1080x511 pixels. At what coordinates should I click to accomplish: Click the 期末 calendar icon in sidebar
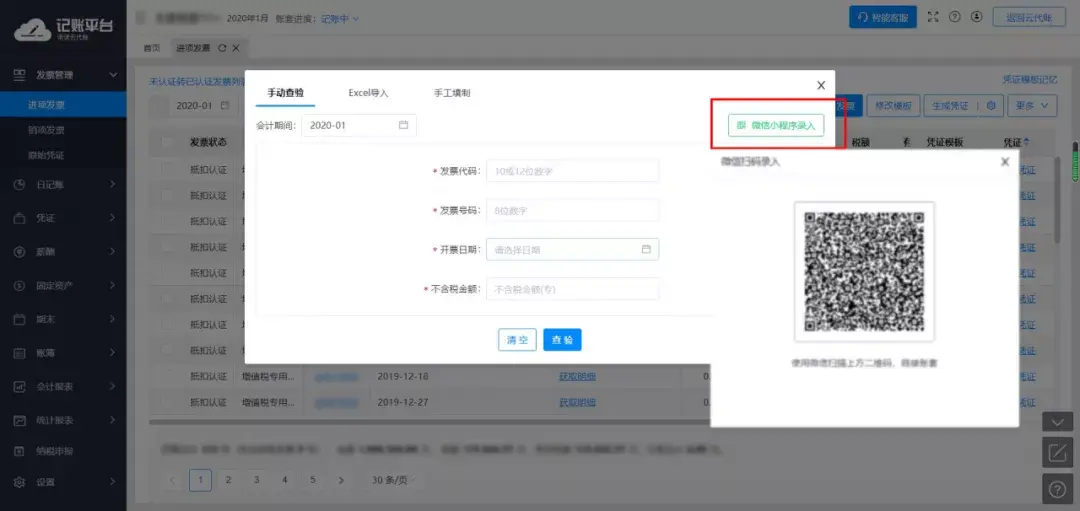coord(20,320)
